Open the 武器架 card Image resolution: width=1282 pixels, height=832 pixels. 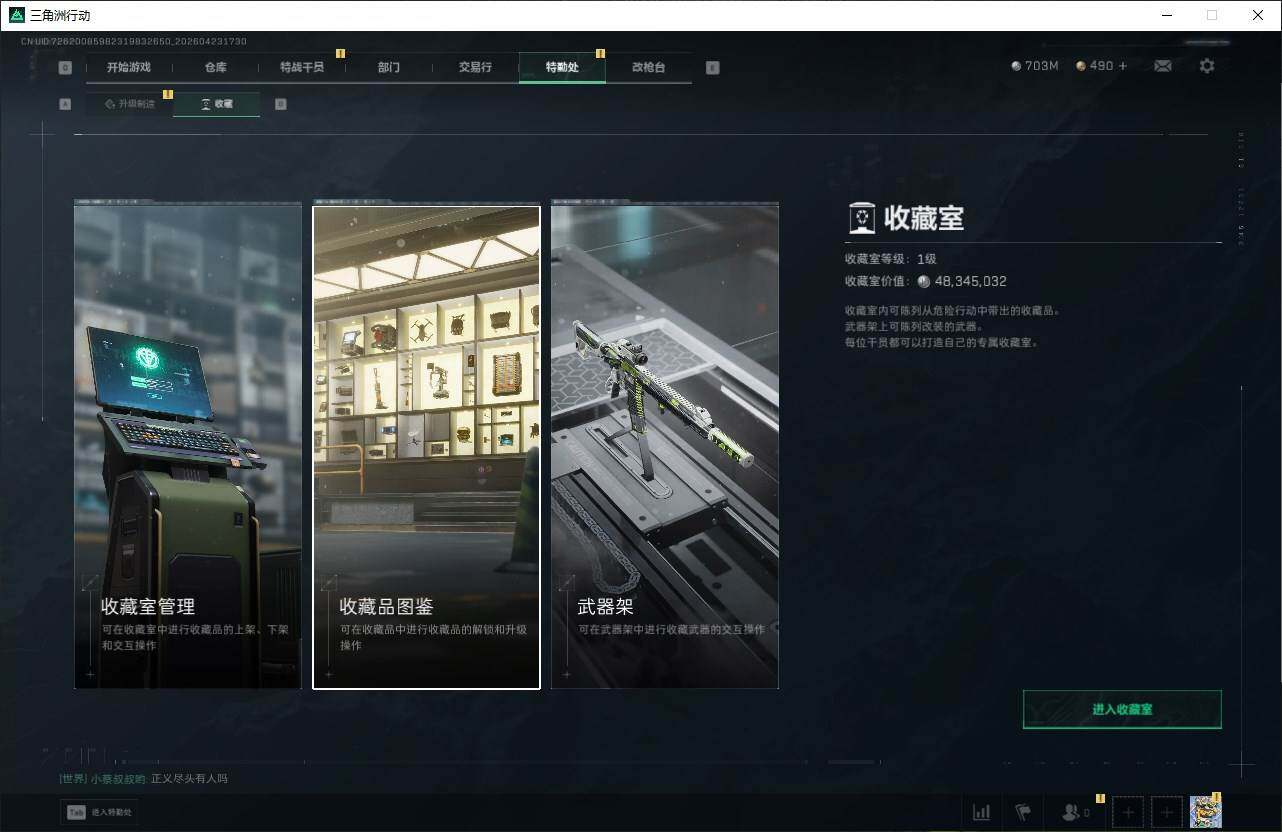click(664, 445)
